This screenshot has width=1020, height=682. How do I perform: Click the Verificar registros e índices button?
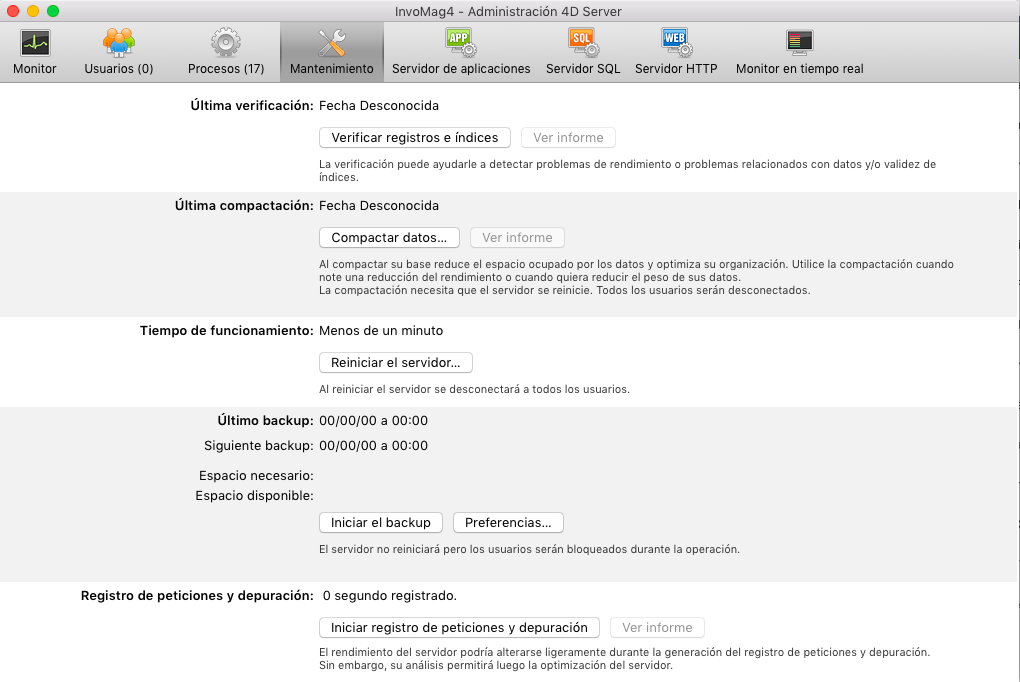tap(415, 138)
